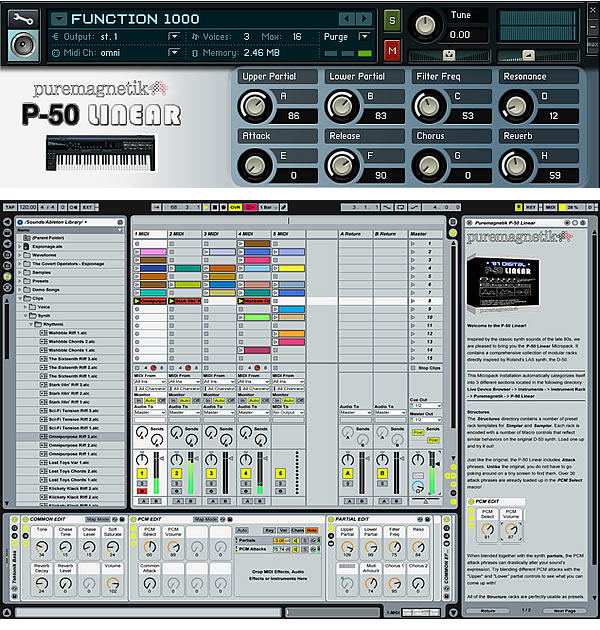Click Master track volume fader
The height and width of the screenshot is (630, 600).
coord(436,464)
